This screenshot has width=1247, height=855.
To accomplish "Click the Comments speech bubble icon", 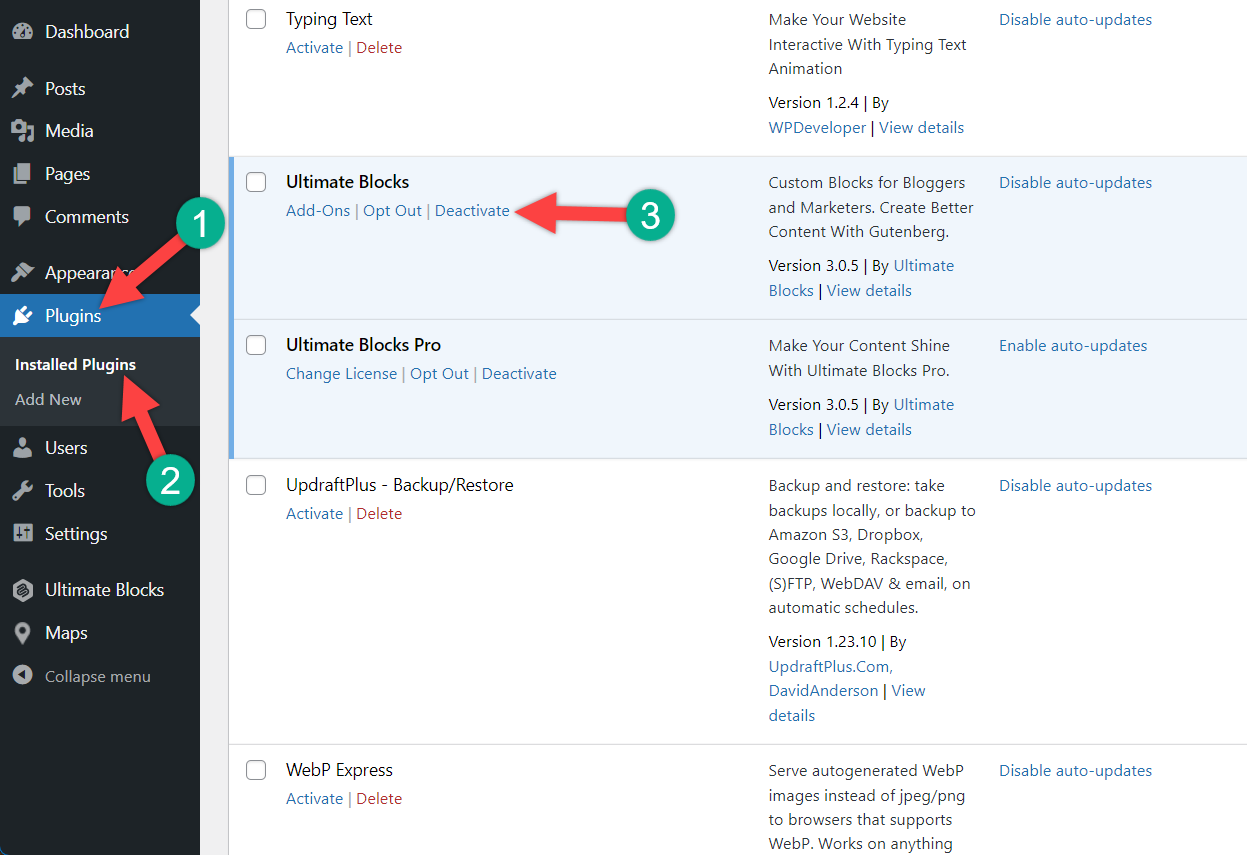I will coord(22,217).
